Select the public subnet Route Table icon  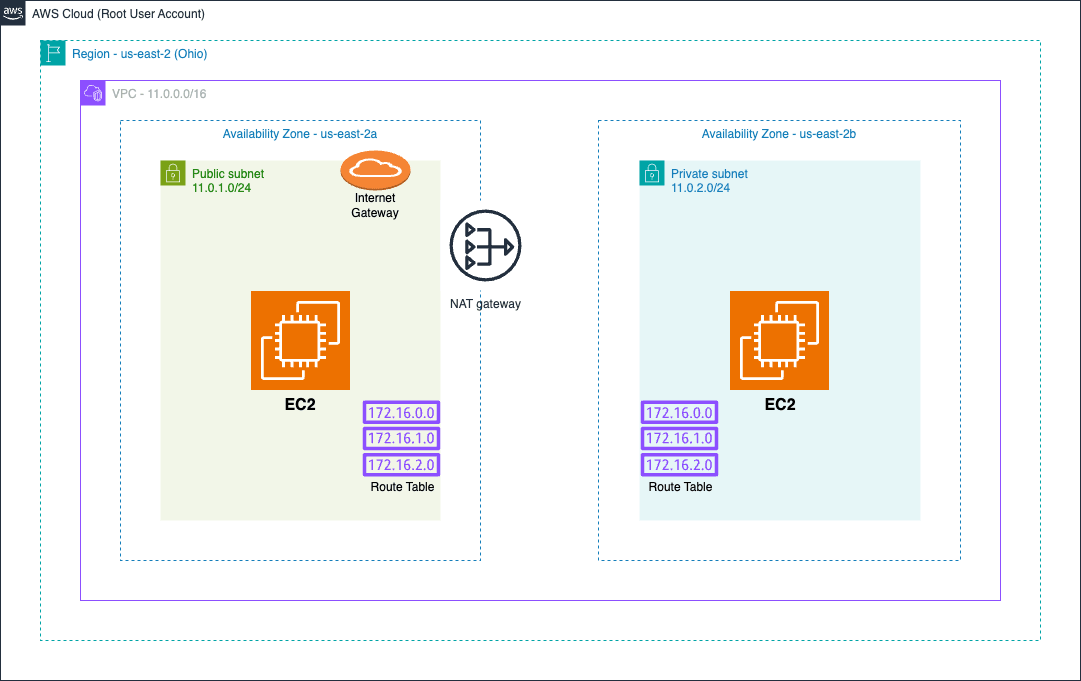tap(401, 438)
